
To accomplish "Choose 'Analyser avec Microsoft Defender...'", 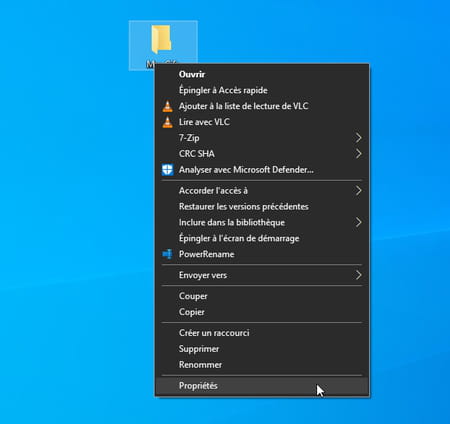I will (x=262, y=170).
